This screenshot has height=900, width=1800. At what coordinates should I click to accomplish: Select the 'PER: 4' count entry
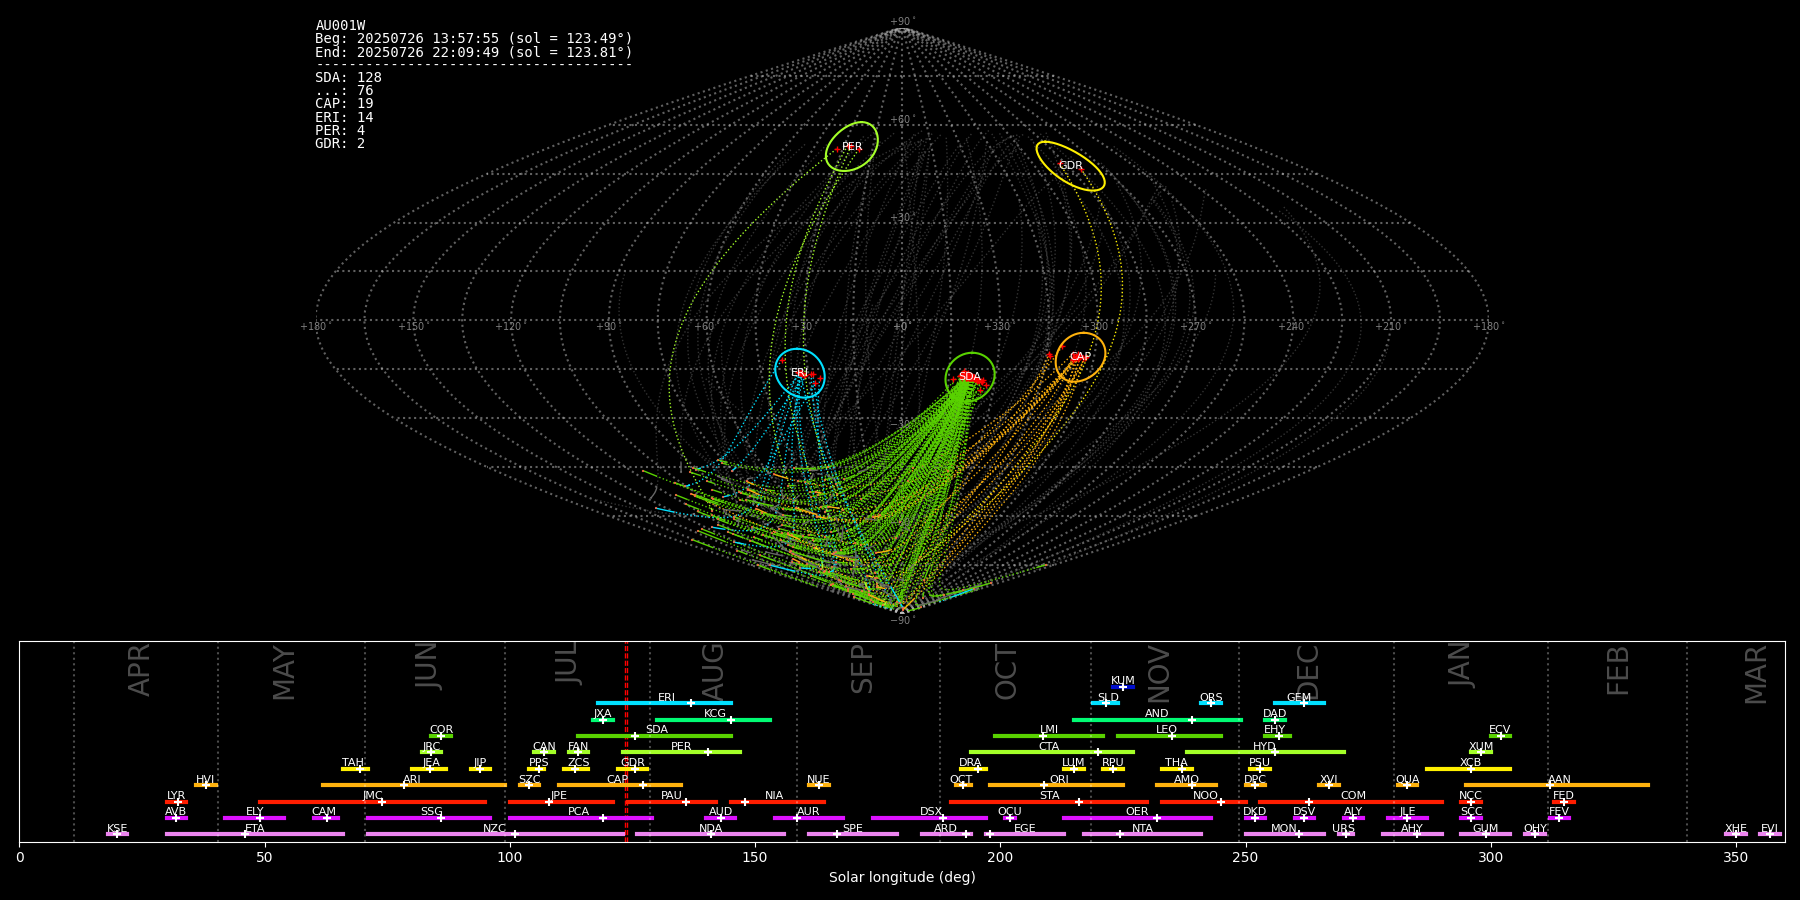(340, 131)
